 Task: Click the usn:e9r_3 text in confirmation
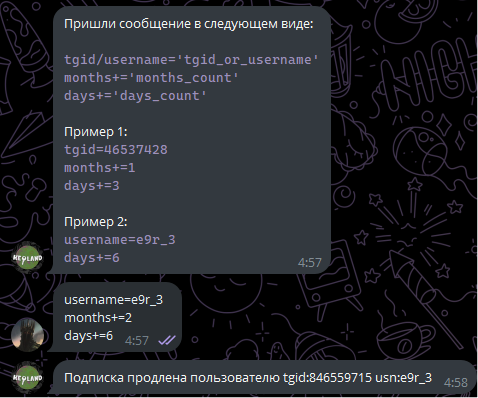coord(404,378)
